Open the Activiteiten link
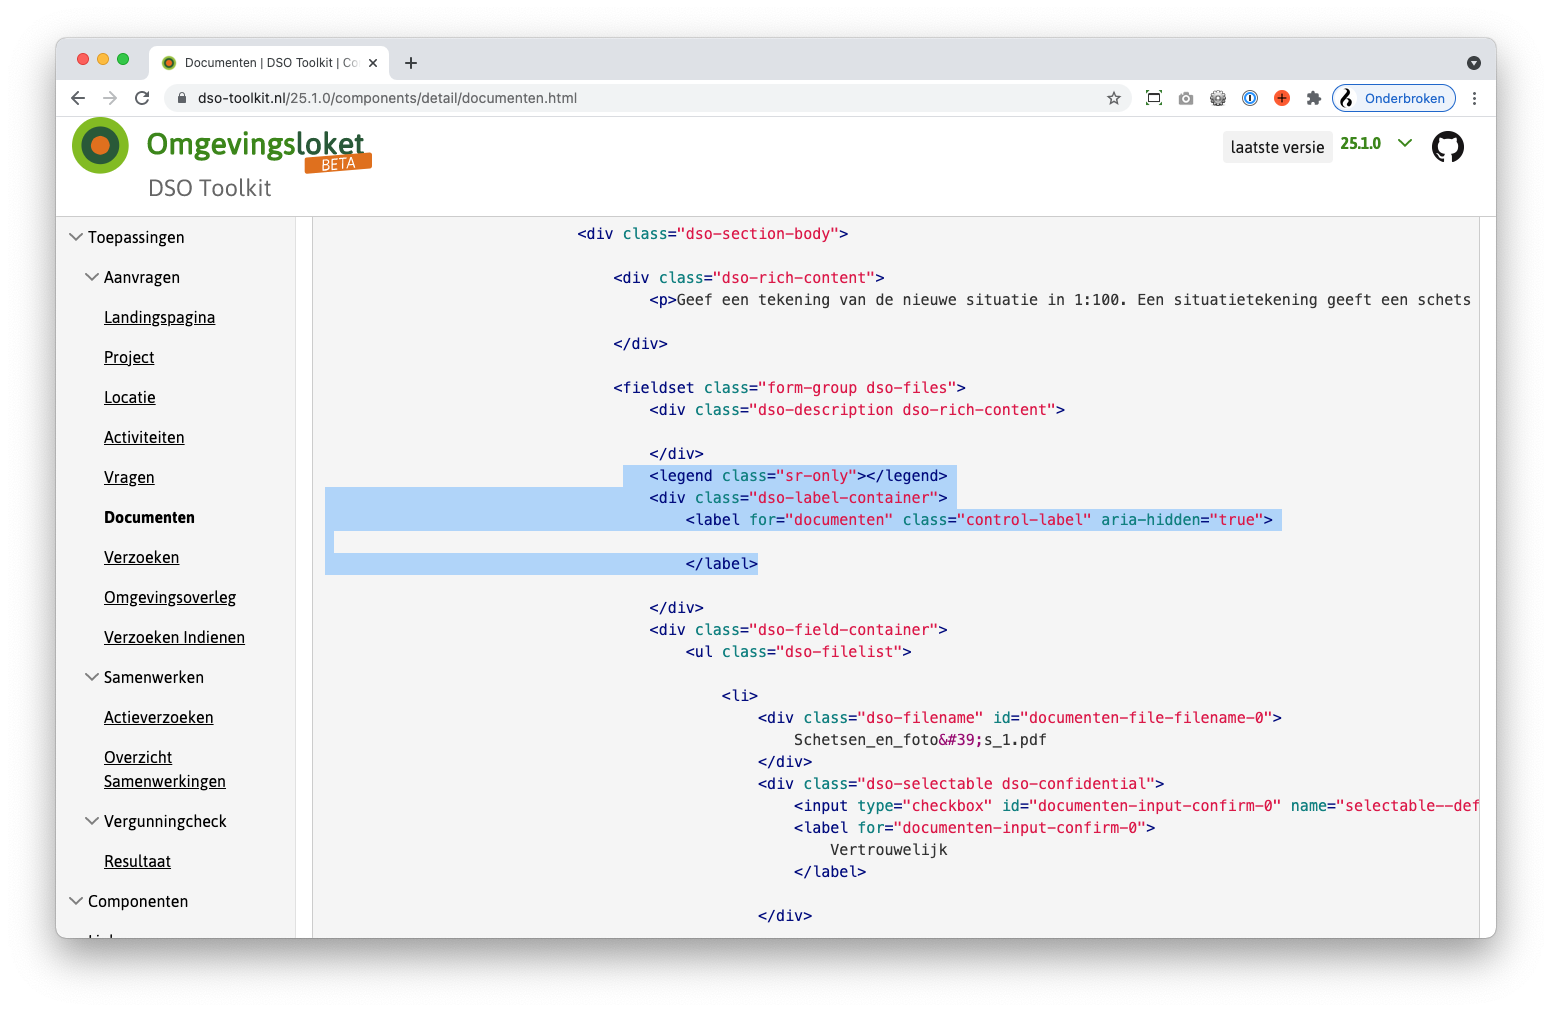Screen dimensions: 1552x1012 point(144,437)
